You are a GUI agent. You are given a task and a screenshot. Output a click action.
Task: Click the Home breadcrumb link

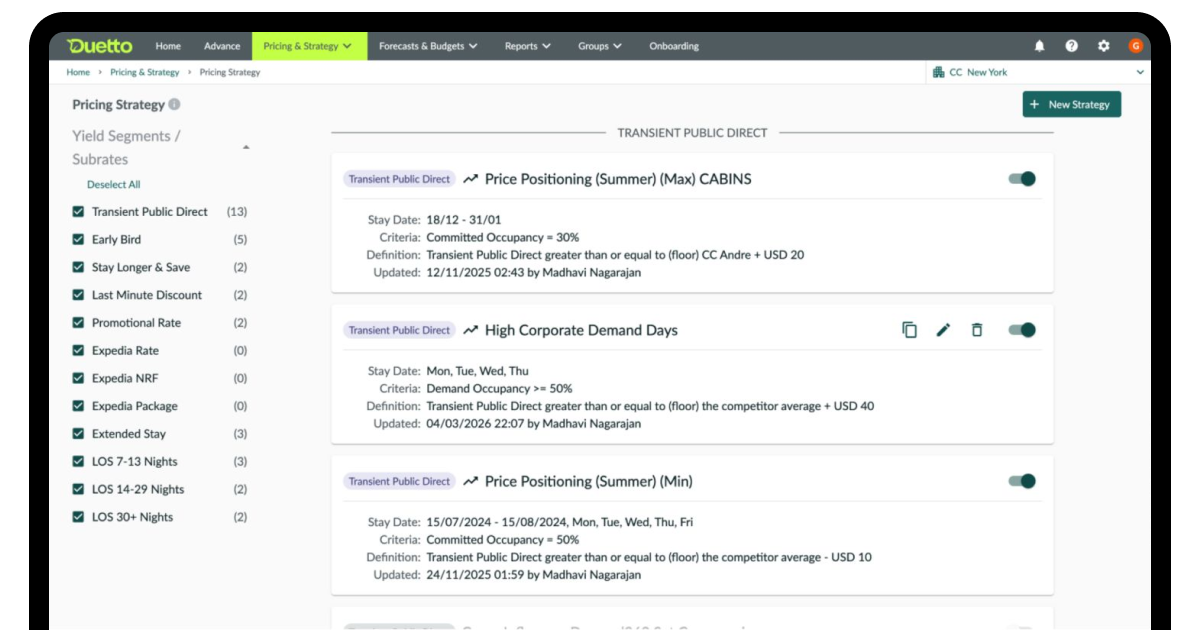78,72
